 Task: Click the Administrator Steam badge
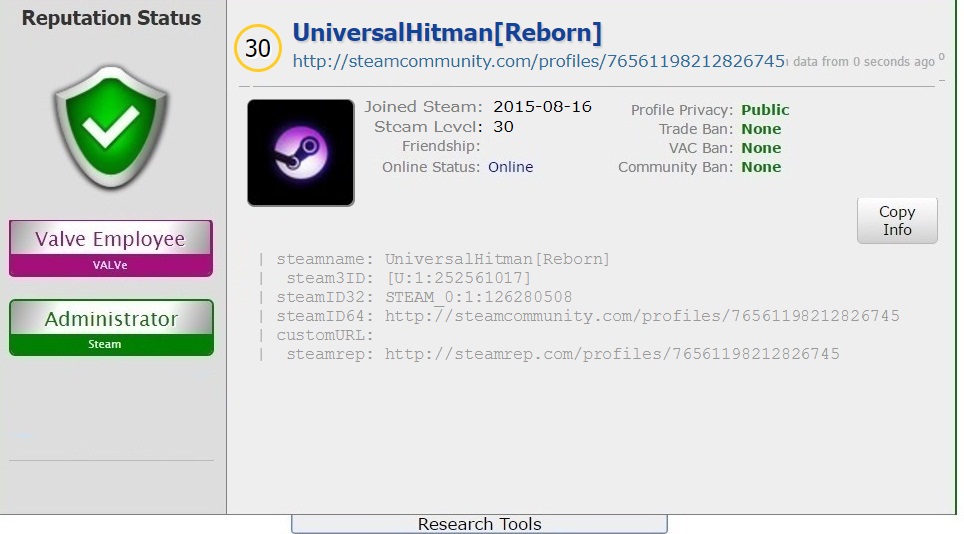click(111, 327)
